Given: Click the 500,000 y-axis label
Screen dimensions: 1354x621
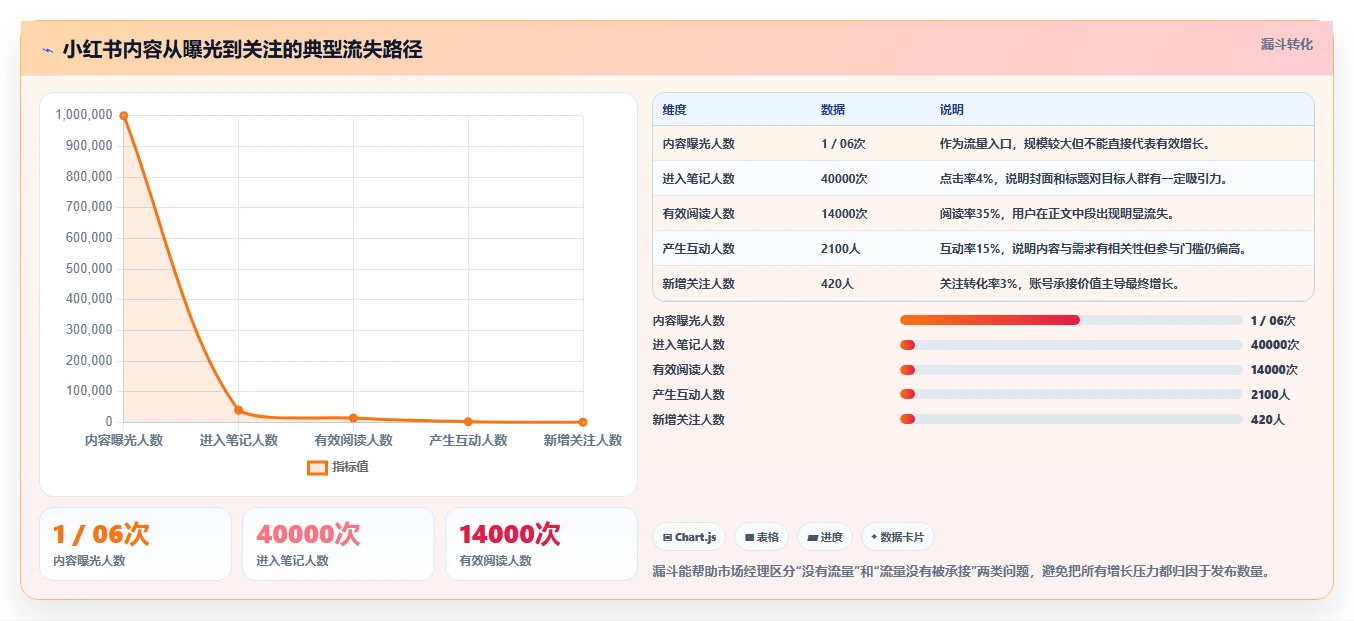Looking at the screenshot, I should 89,268.
